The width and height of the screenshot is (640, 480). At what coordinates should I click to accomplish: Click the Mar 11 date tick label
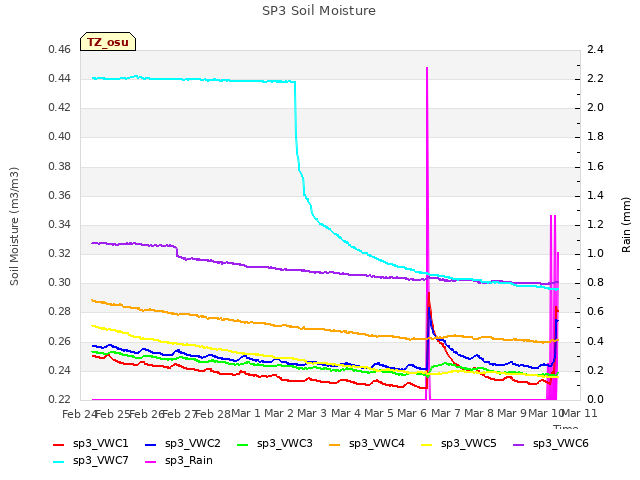pos(580,413)
